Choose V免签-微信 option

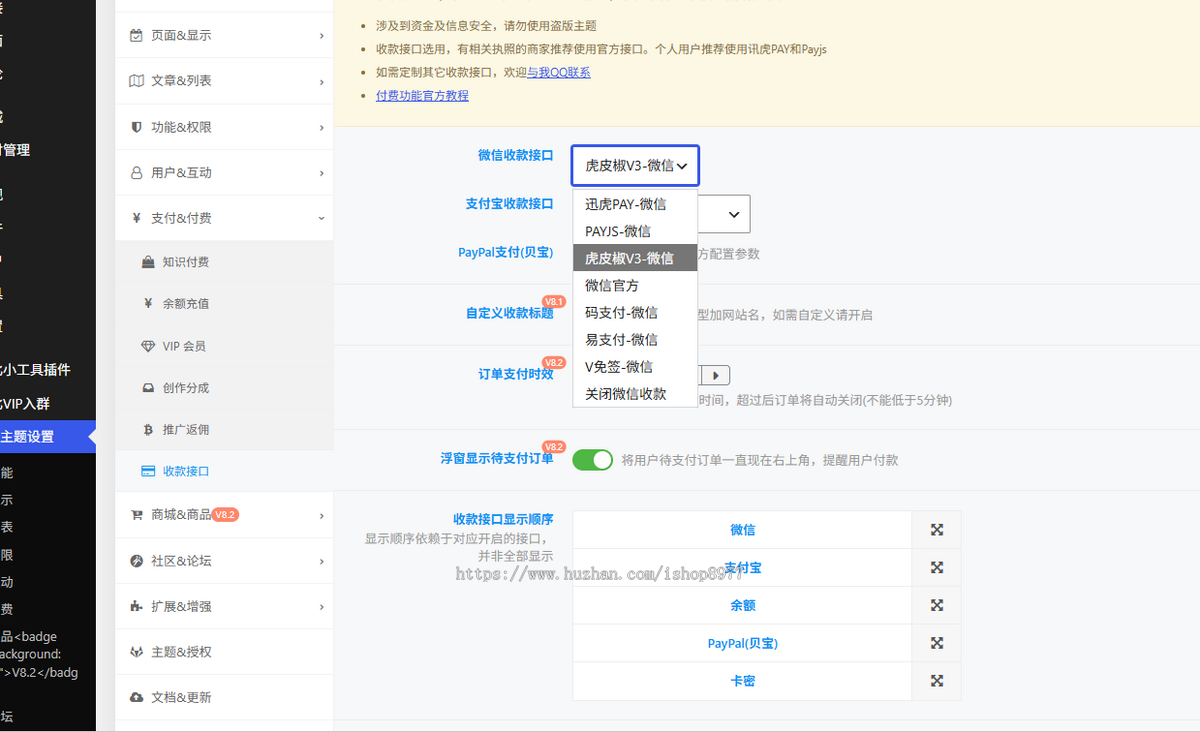click(635, 366)
